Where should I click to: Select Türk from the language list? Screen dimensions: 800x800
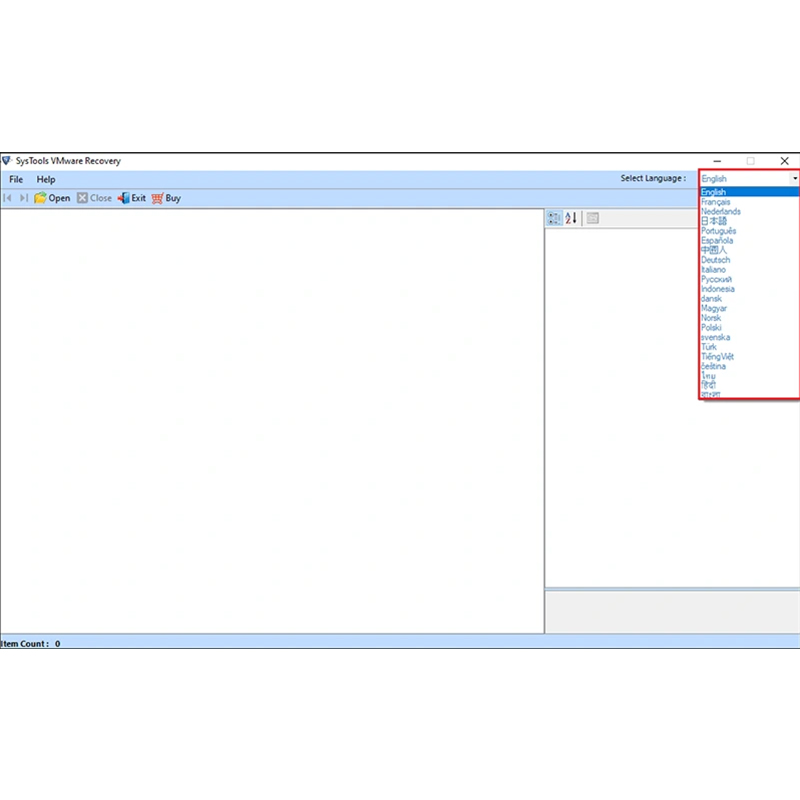(748, 347)
